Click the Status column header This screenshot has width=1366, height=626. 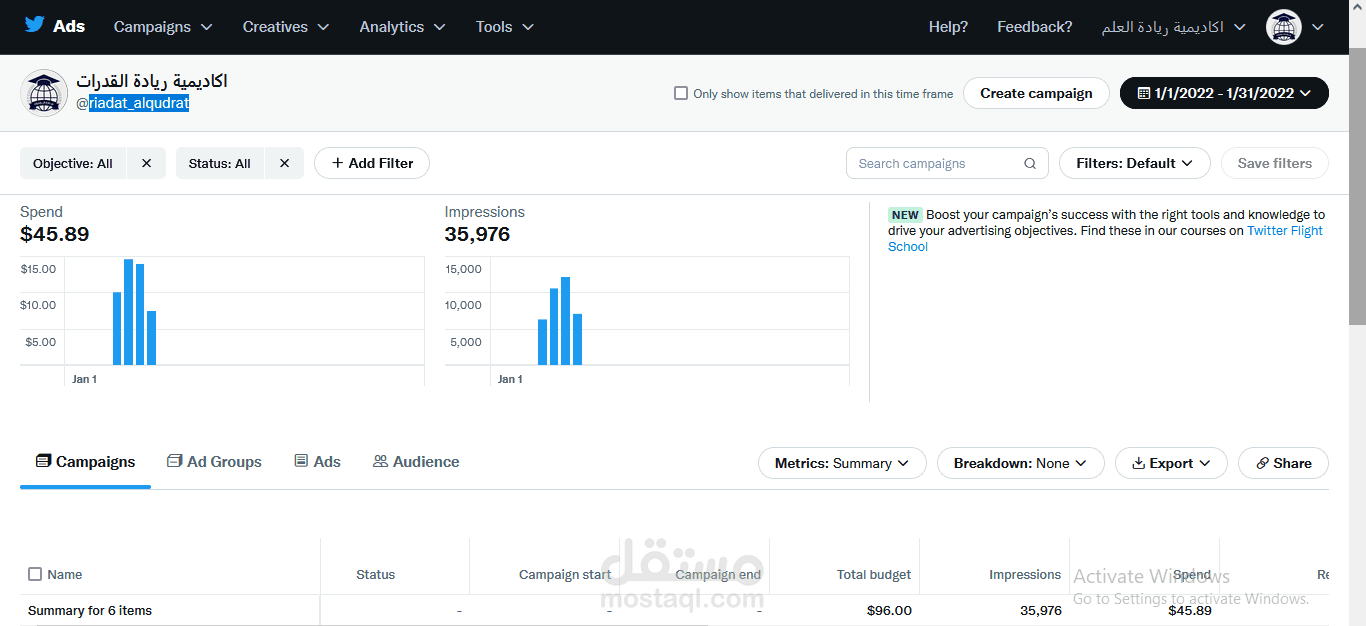point(376,575)
